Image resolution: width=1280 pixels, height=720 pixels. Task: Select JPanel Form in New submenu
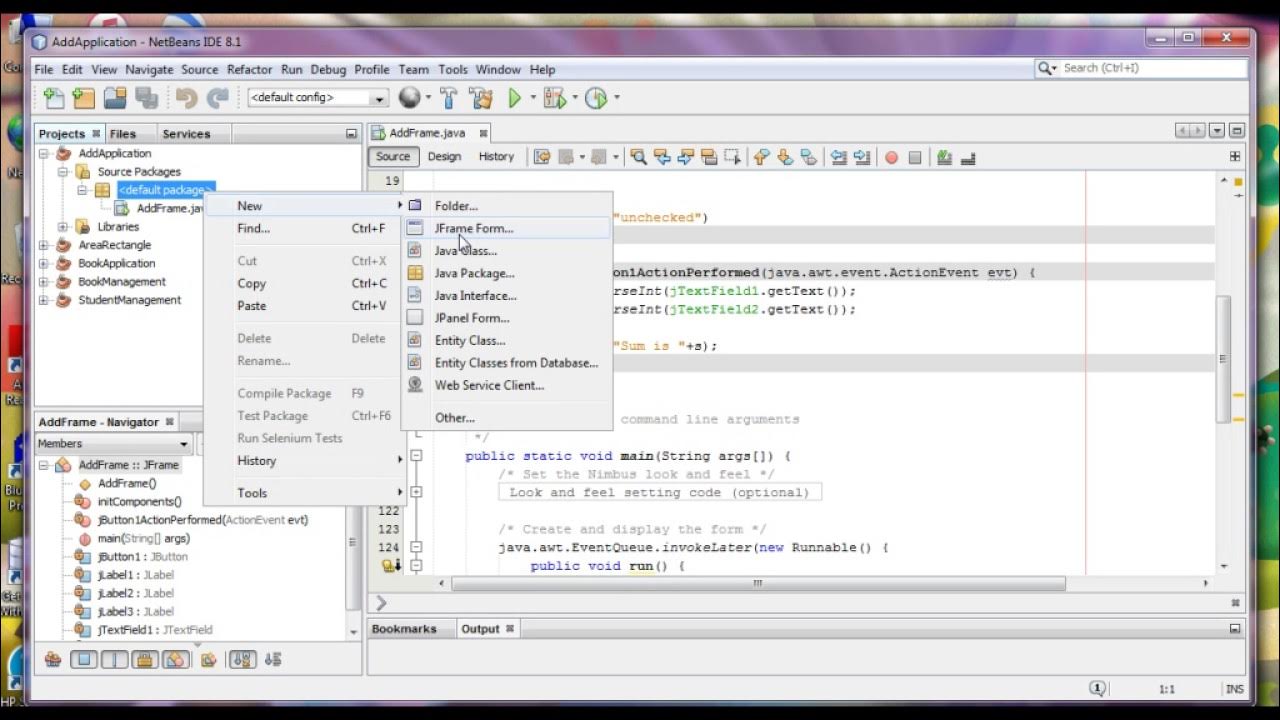point(507,318)
